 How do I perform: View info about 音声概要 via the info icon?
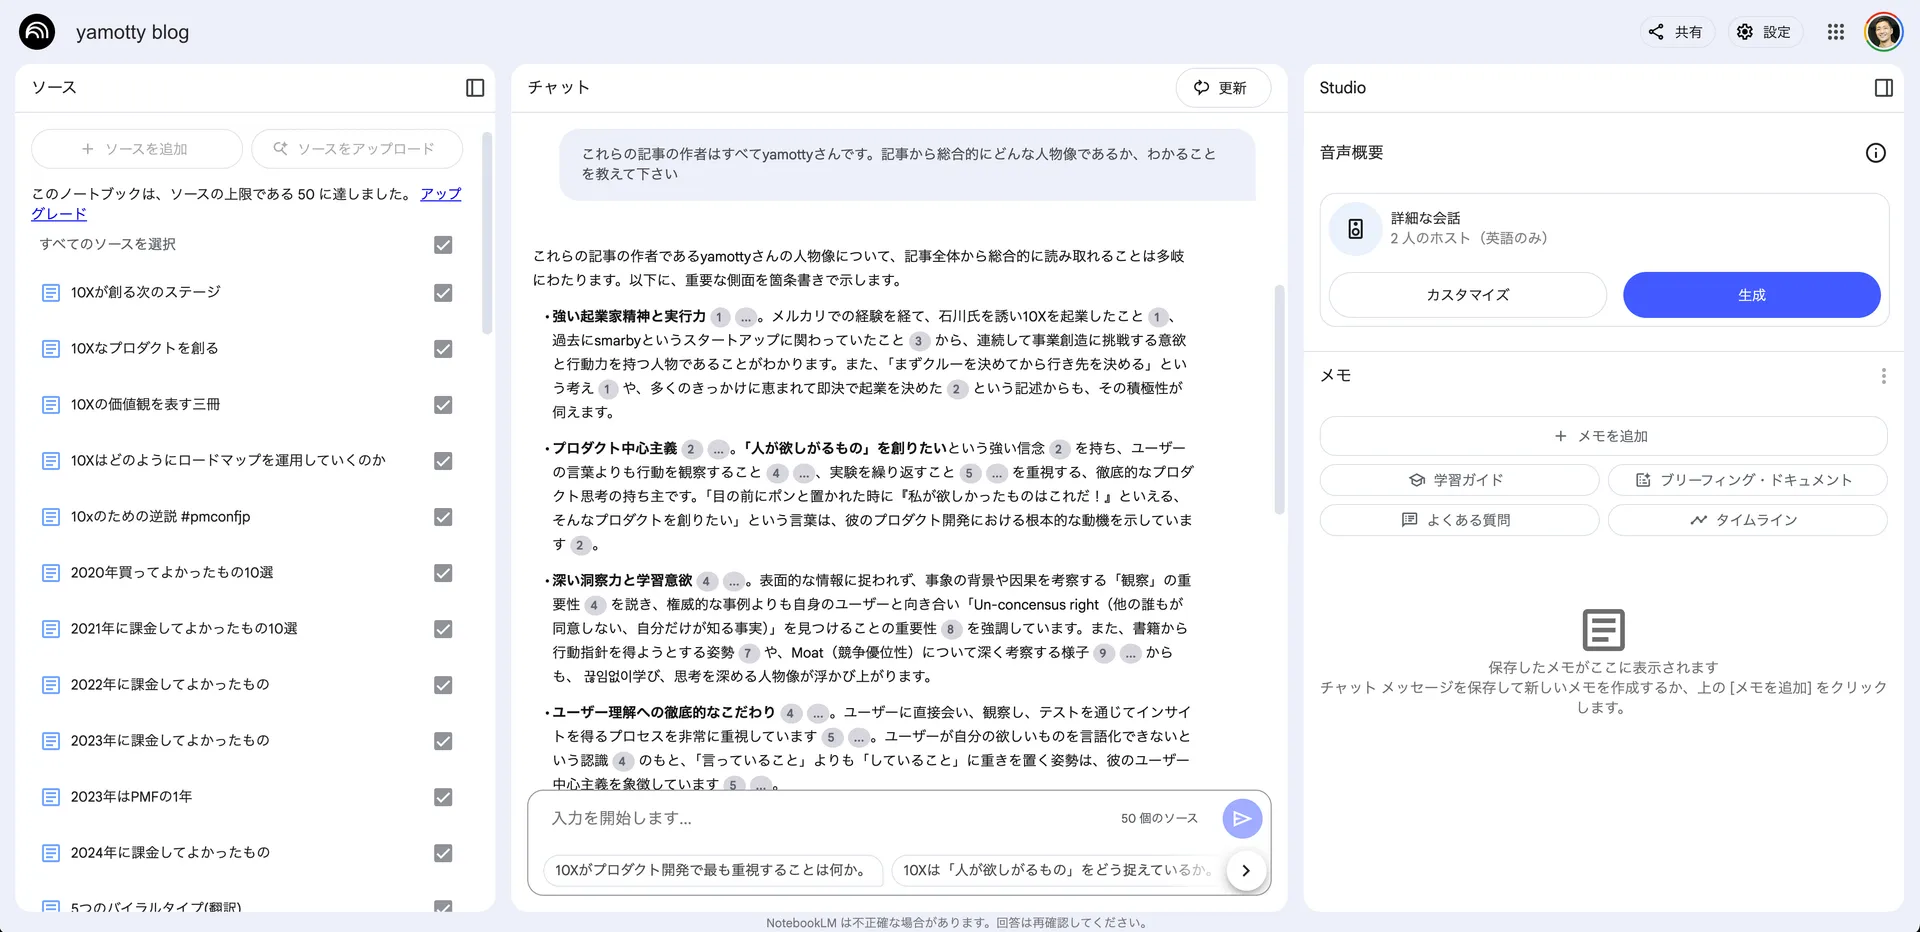(x=1875, y=152)
